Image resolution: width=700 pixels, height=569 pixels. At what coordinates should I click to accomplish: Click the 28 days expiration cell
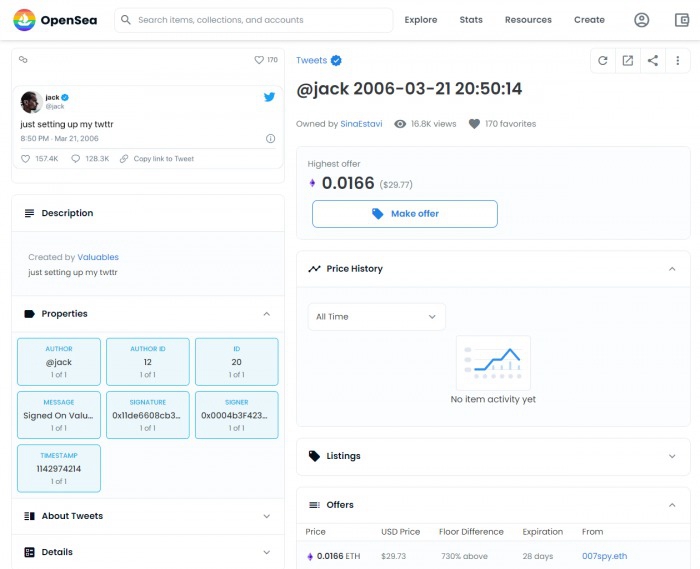point(538,556)
